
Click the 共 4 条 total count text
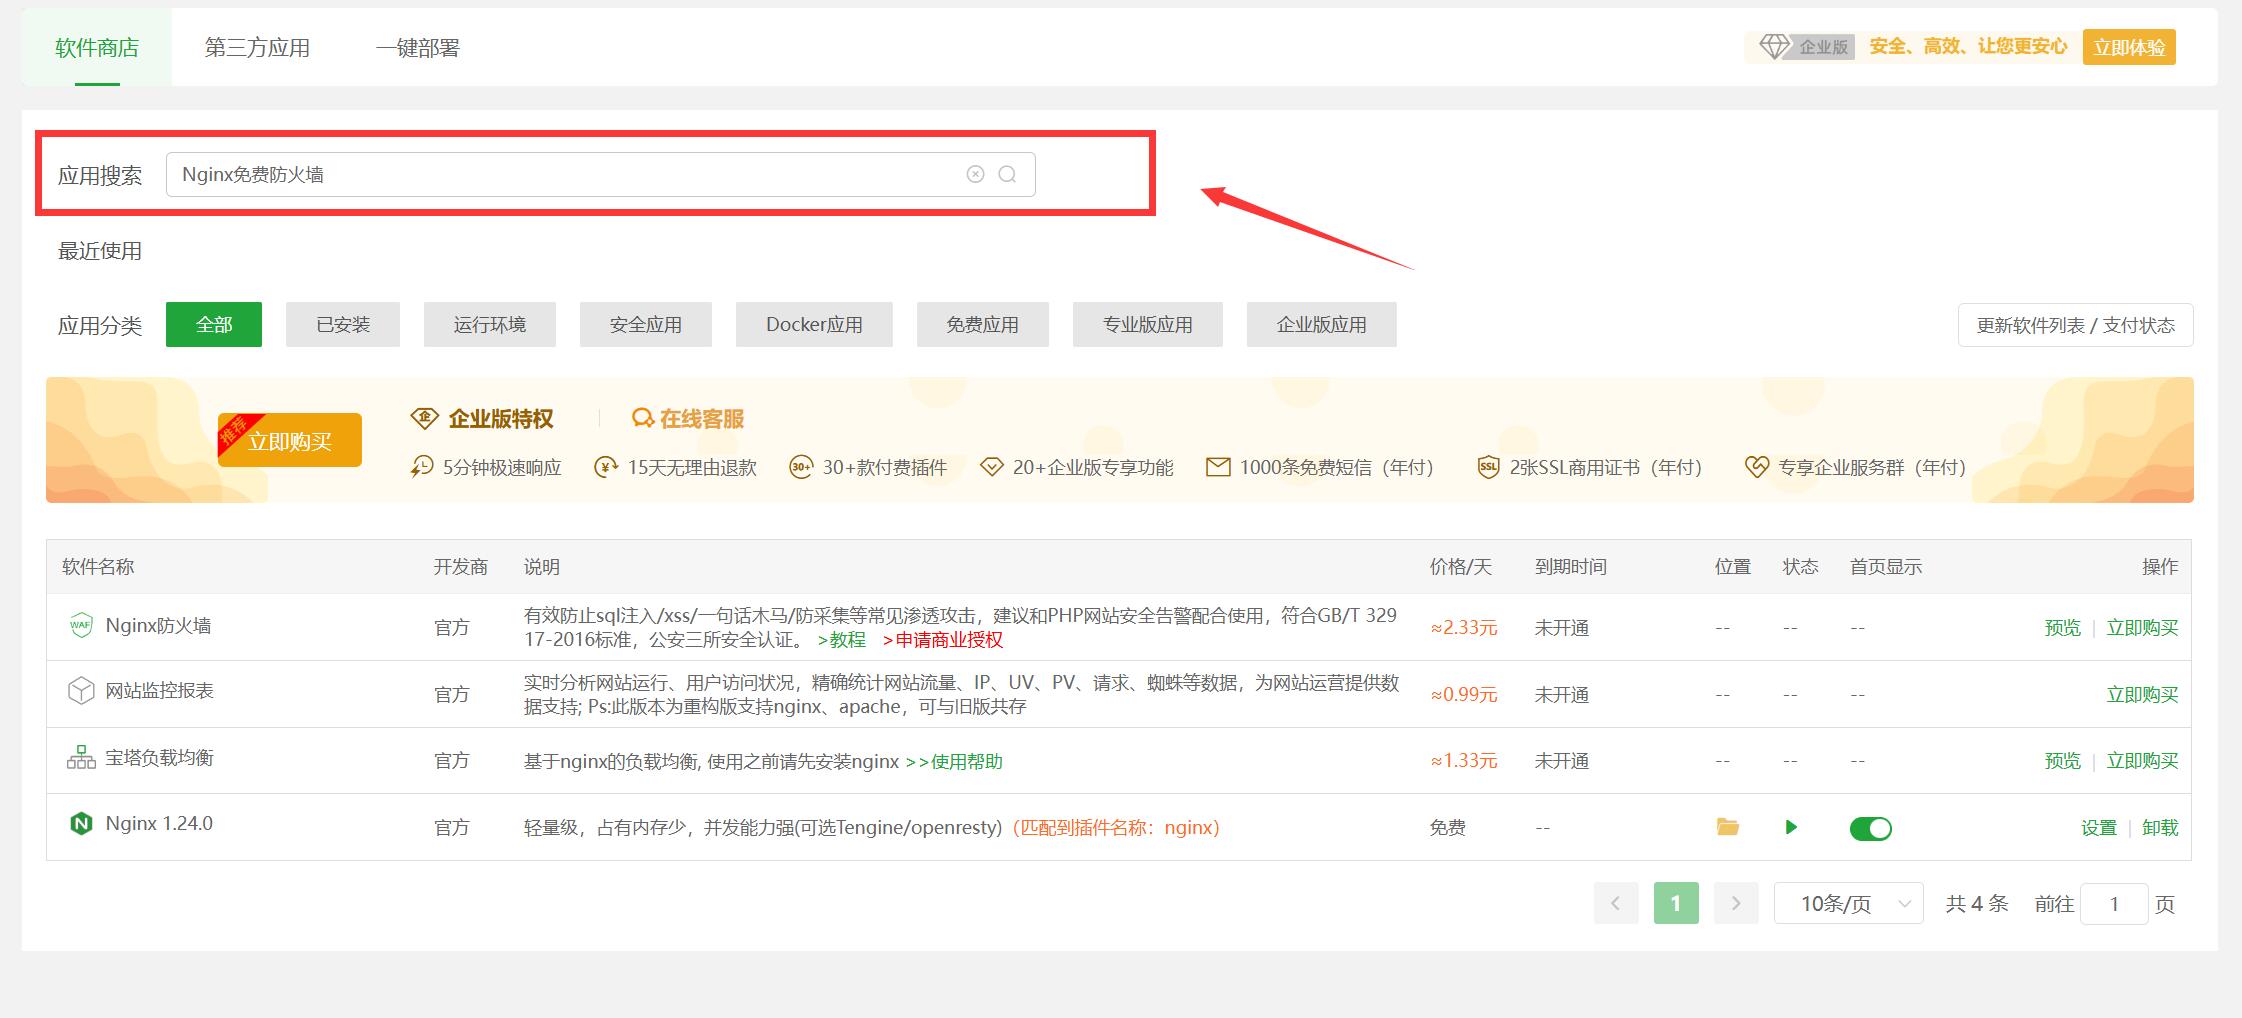pyautogui.click(x=1977, y=904)
